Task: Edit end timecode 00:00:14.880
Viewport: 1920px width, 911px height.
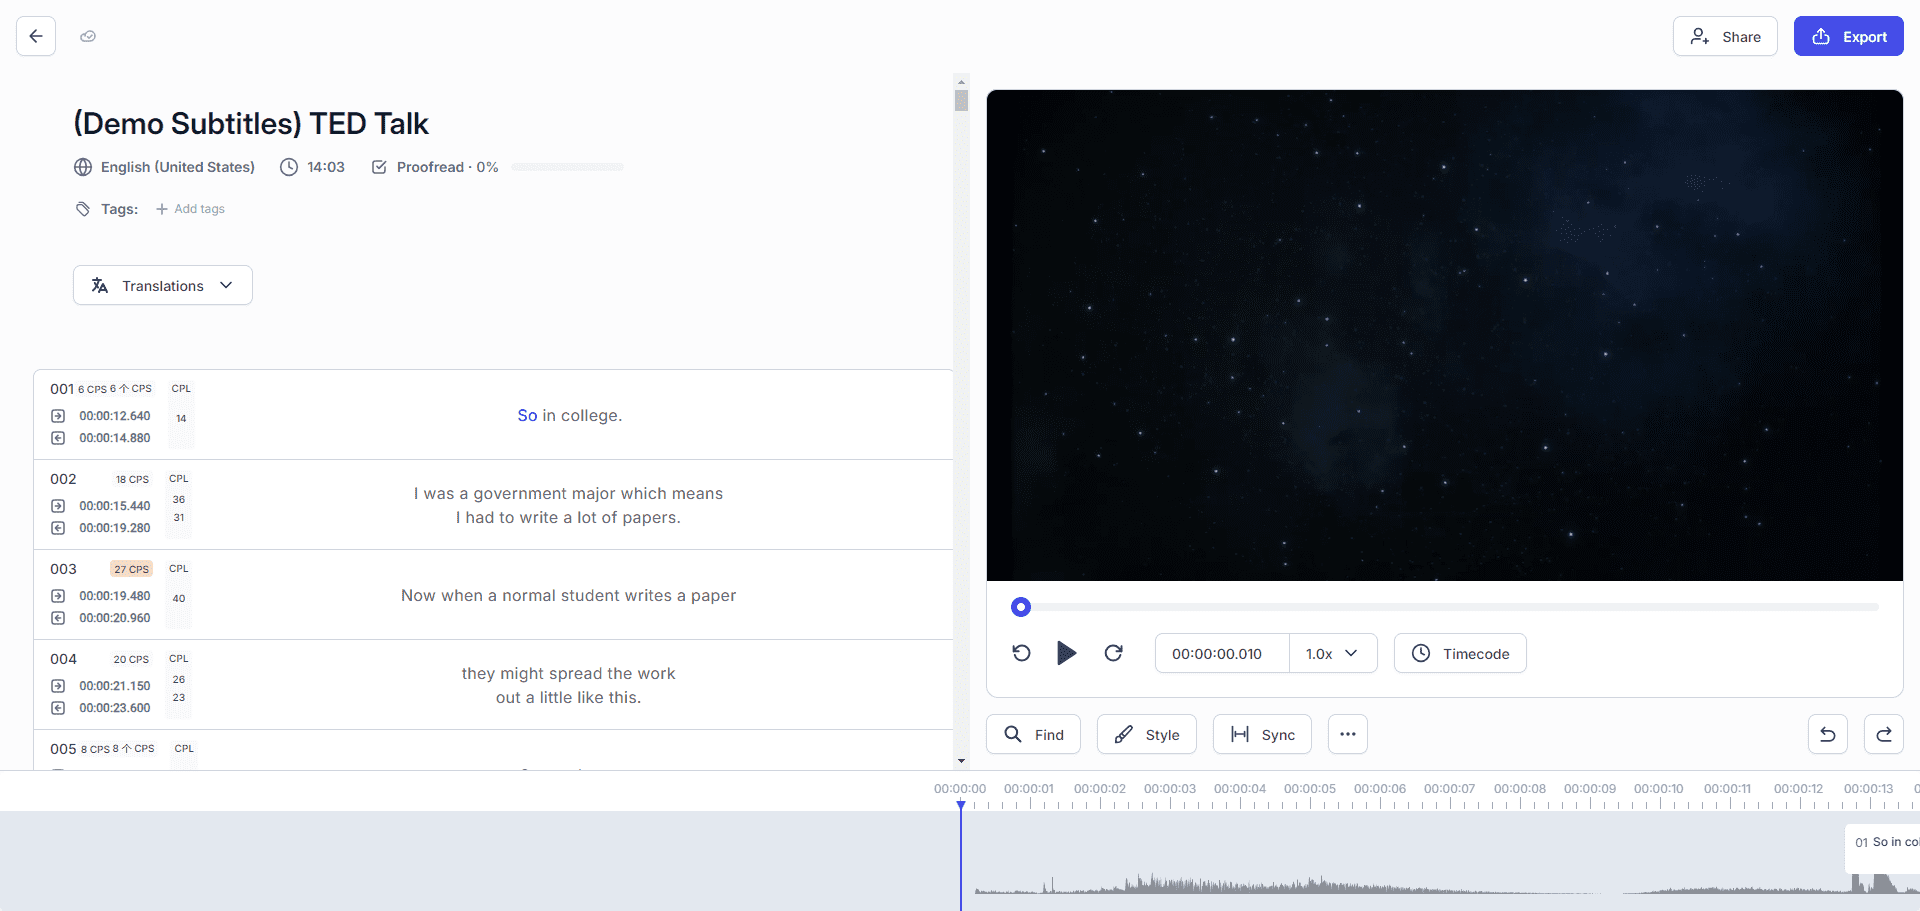Action: [115, 438]
